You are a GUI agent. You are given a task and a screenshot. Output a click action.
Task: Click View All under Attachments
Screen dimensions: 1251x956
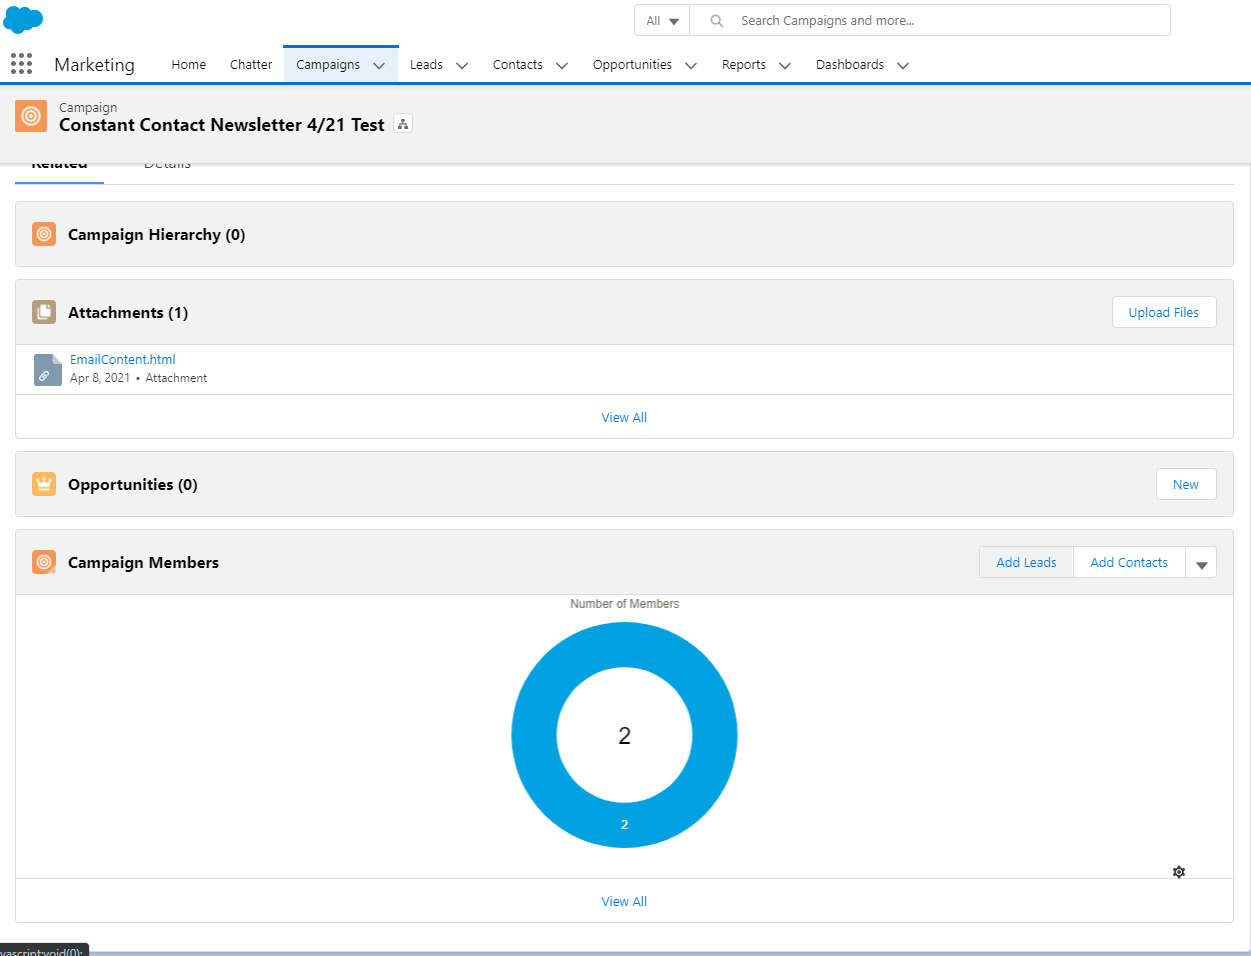(624, 417)
